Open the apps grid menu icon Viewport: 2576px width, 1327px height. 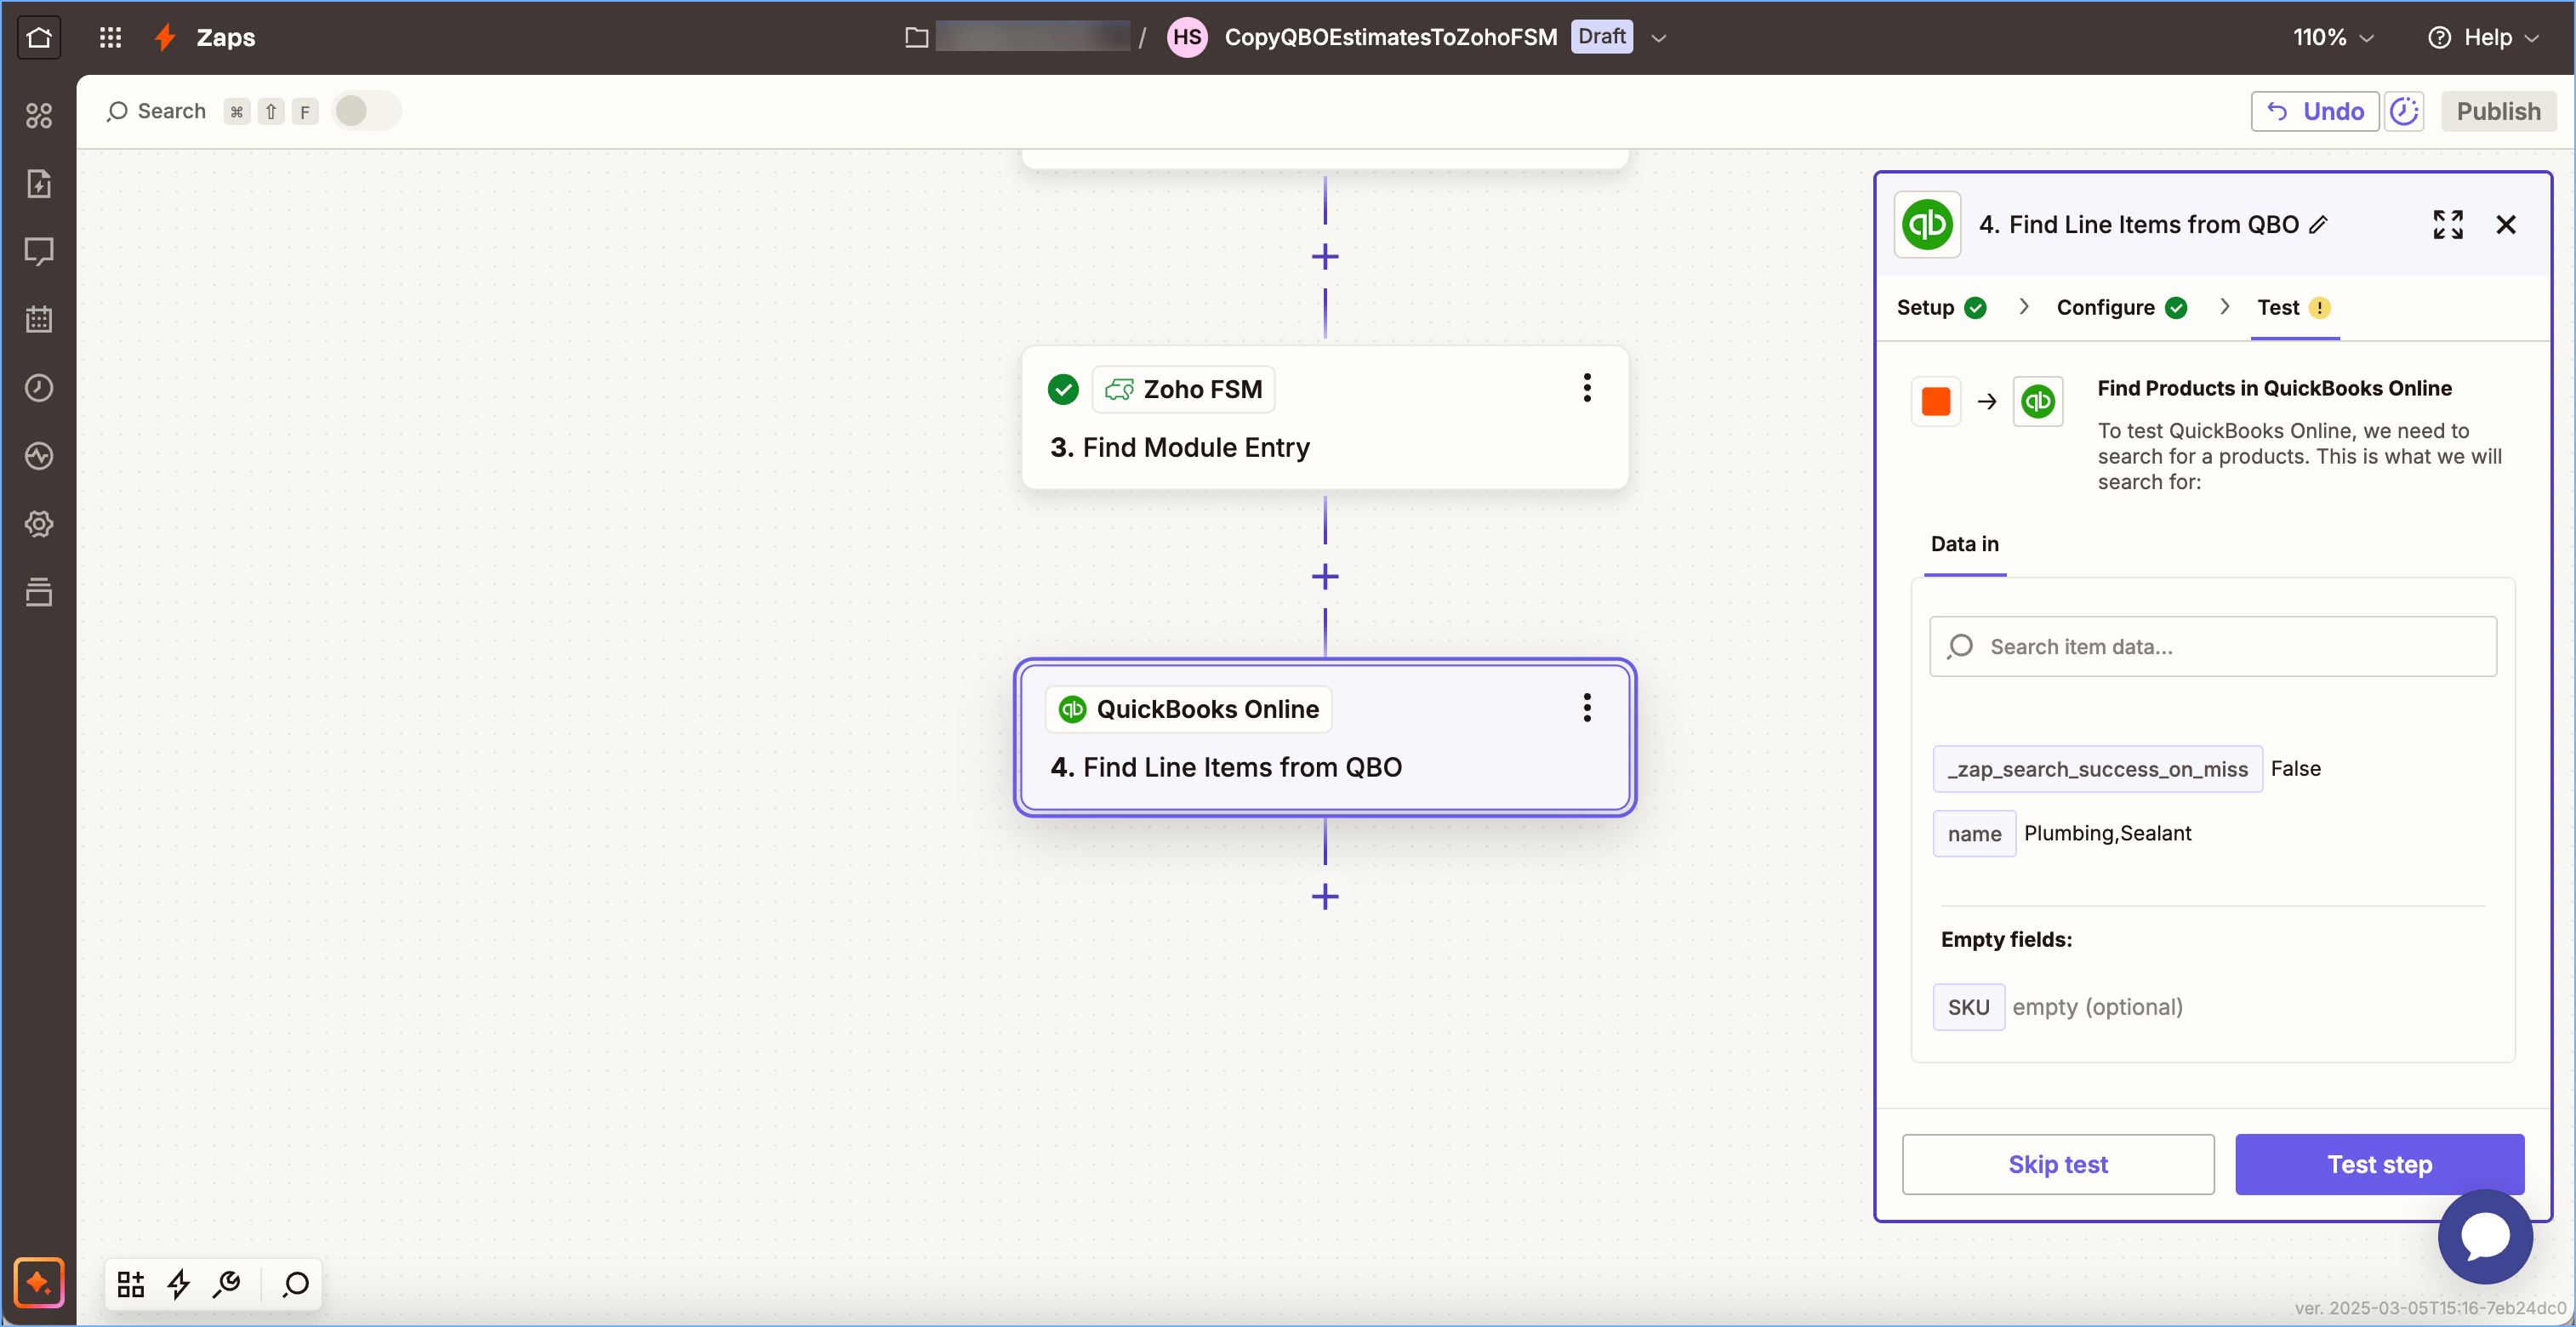pos(110,37)
